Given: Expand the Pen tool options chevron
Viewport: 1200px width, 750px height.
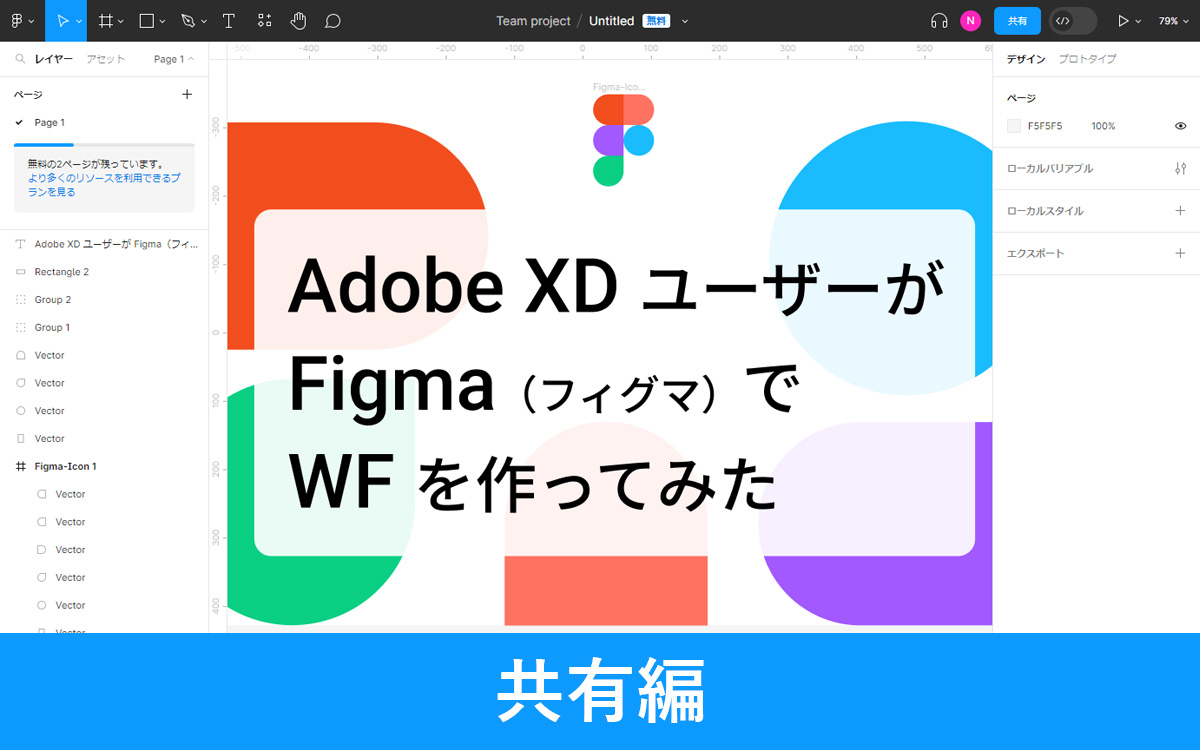Looking at the screenshot, I should (204, 21).
